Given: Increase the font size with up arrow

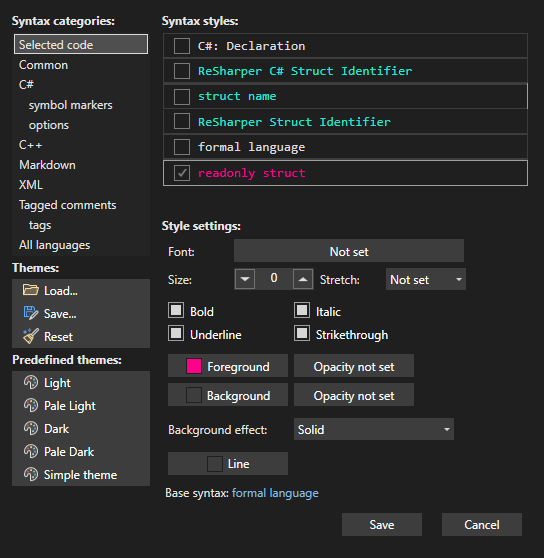Looking at the screenshot, I should tap(303, 279).
